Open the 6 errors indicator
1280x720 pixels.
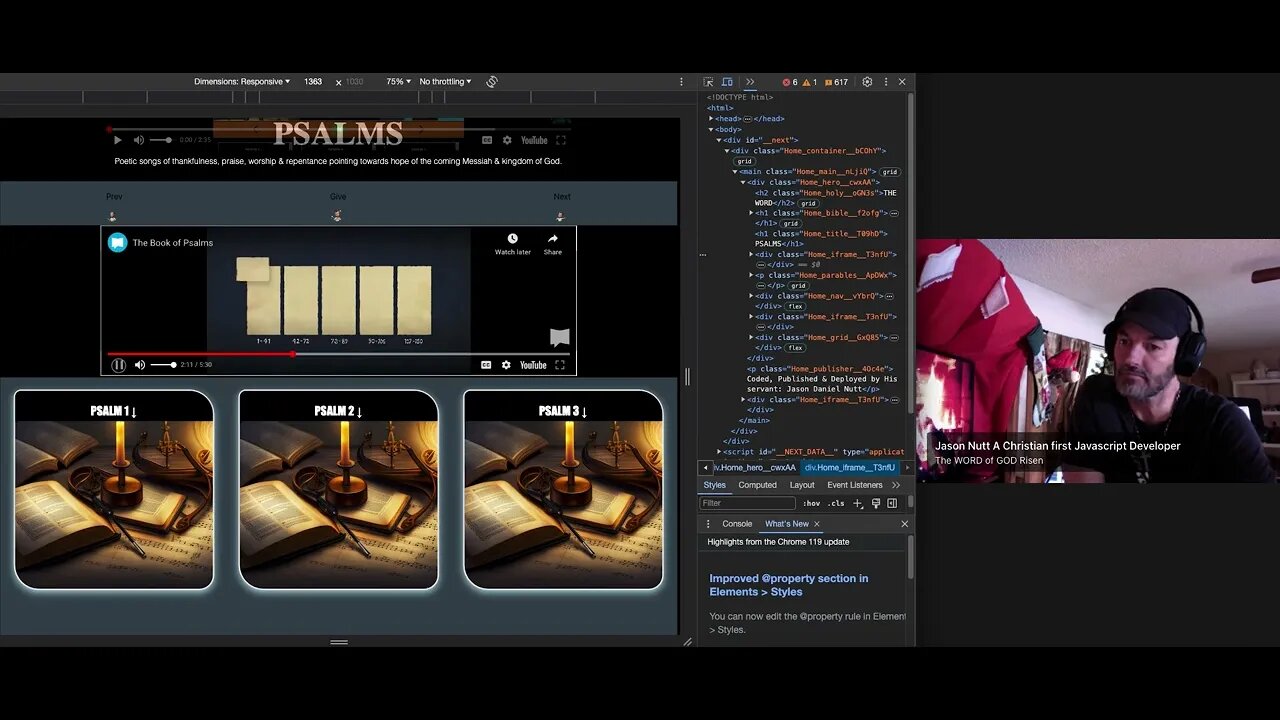tap(790, 82)
